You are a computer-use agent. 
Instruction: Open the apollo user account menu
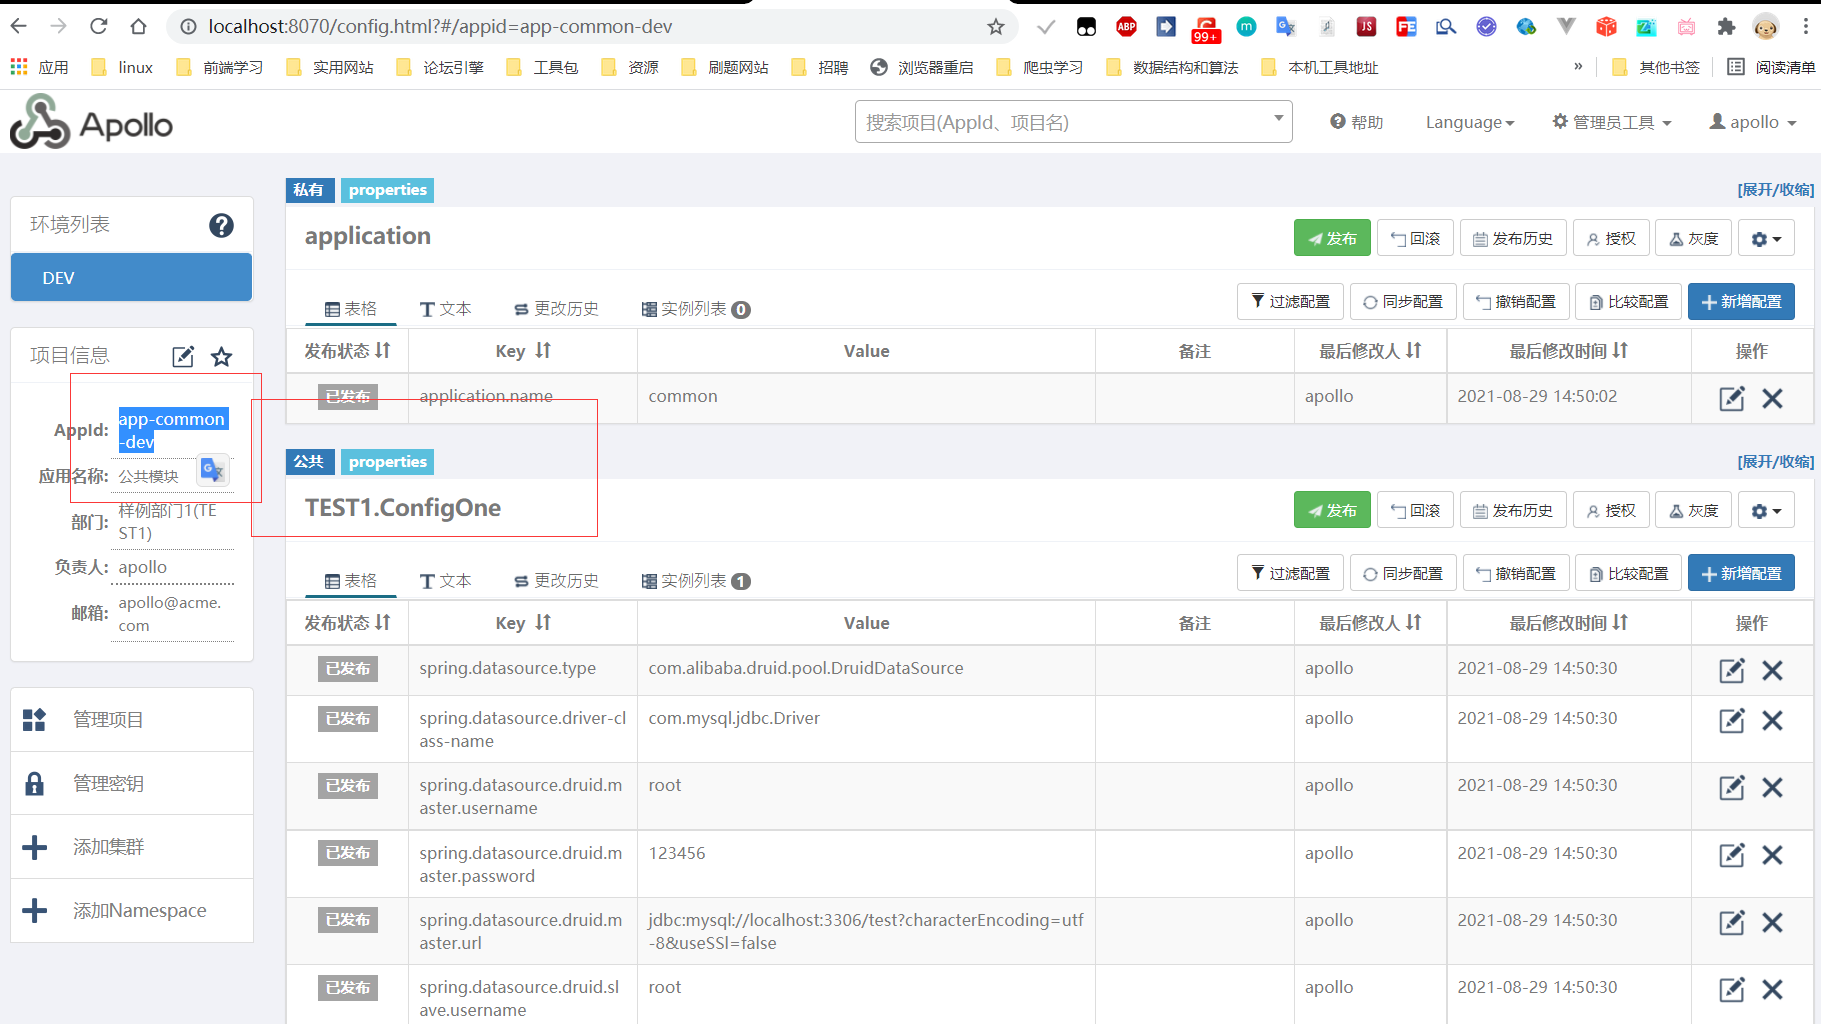[1752, 122]
